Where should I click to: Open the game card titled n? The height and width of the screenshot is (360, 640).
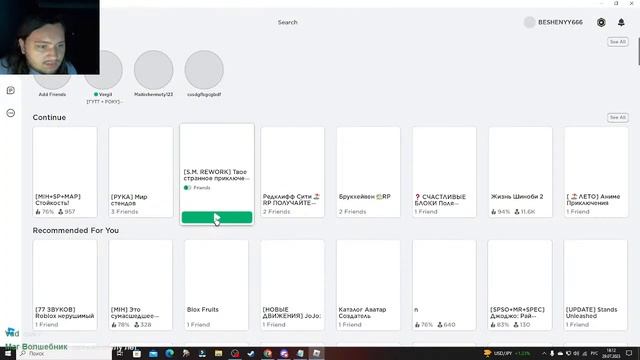[444, 285]
